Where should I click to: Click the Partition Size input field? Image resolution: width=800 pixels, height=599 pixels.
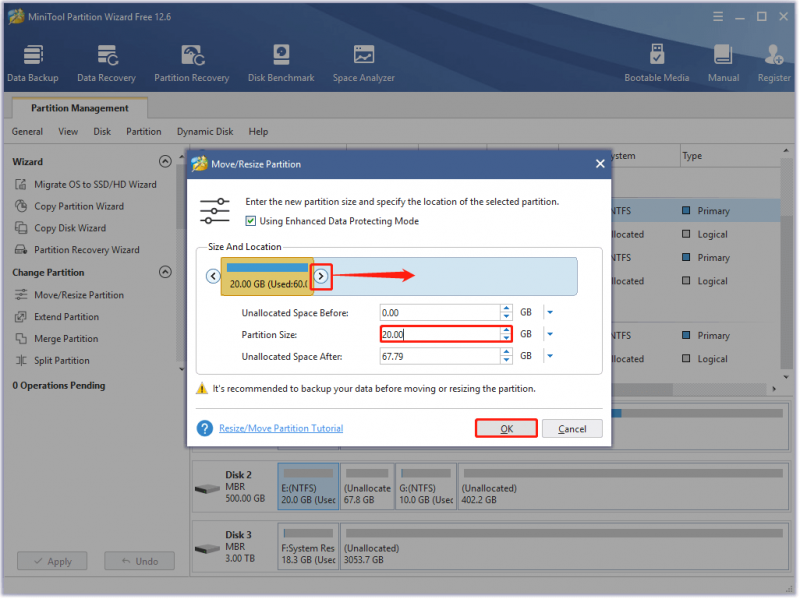pyautogui.click(x=440, y=334)
